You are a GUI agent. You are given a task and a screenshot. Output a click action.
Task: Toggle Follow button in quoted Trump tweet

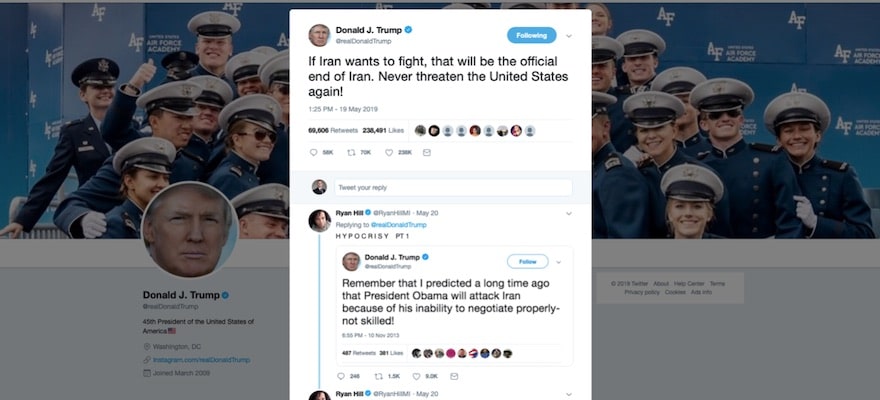(x=528, y=261)
